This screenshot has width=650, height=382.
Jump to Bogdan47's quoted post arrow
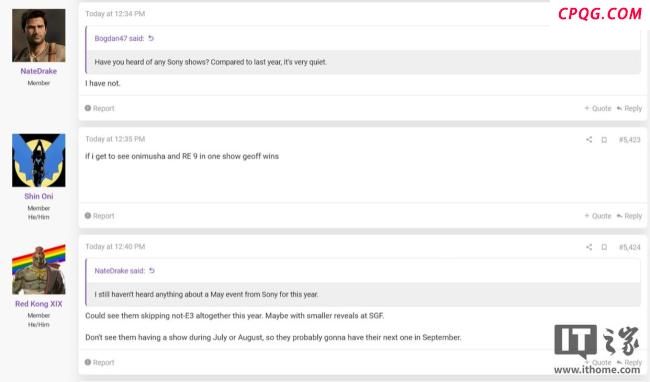coord(151,38)
